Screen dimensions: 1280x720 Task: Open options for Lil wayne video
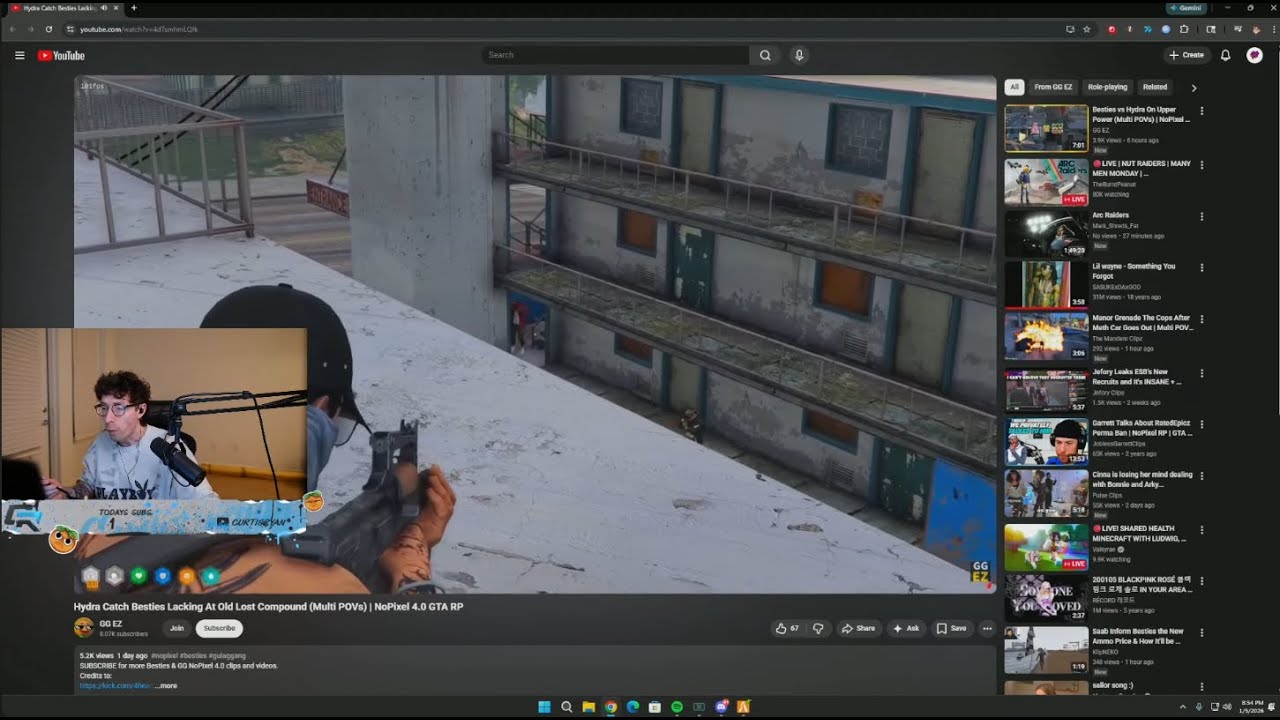tap(1202, 267)
